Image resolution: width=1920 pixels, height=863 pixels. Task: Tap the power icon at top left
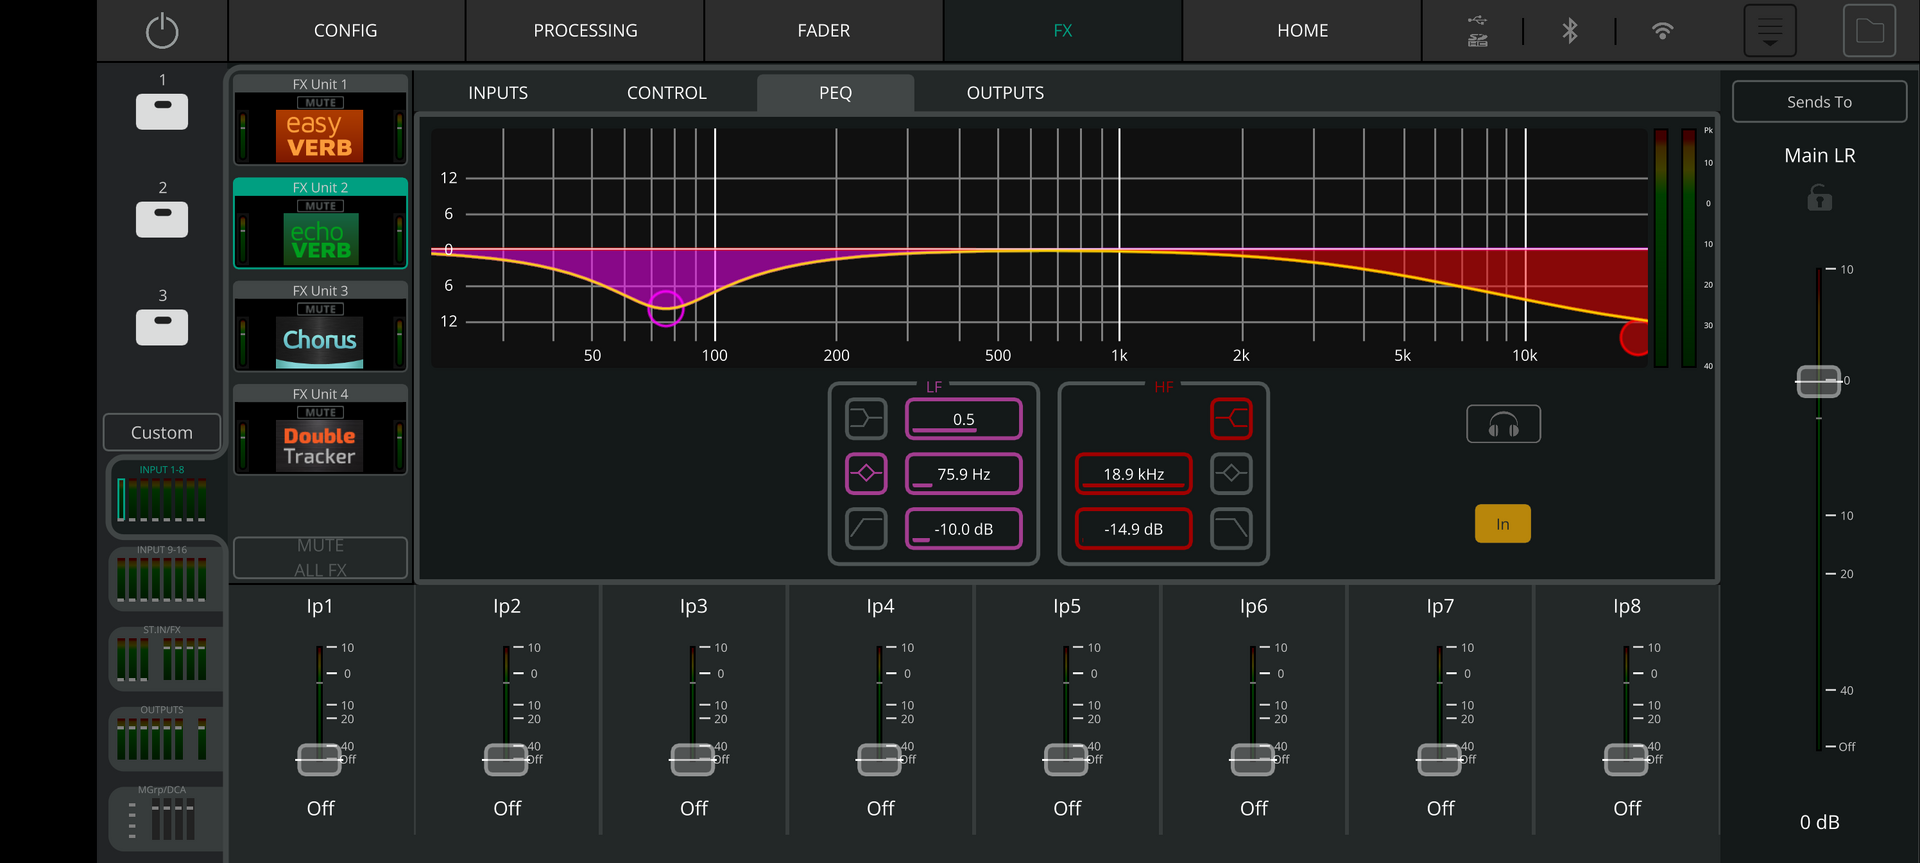click(x=162, y=31)
